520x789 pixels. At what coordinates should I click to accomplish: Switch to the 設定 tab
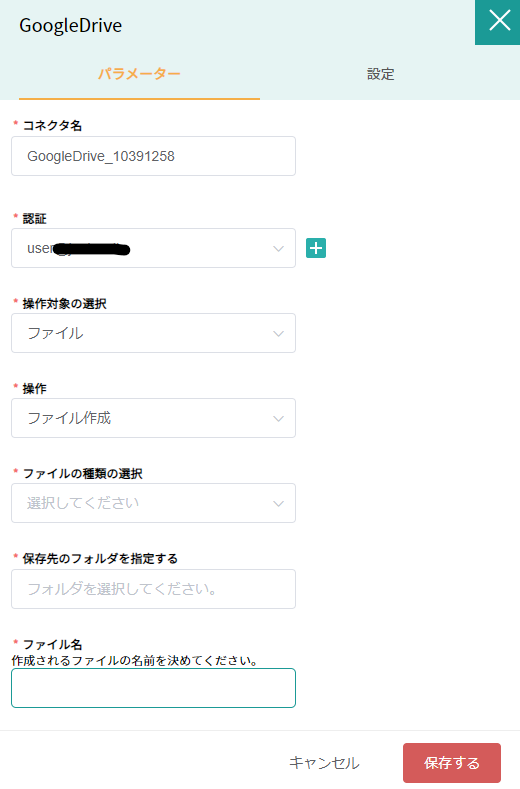pos(381,74)
